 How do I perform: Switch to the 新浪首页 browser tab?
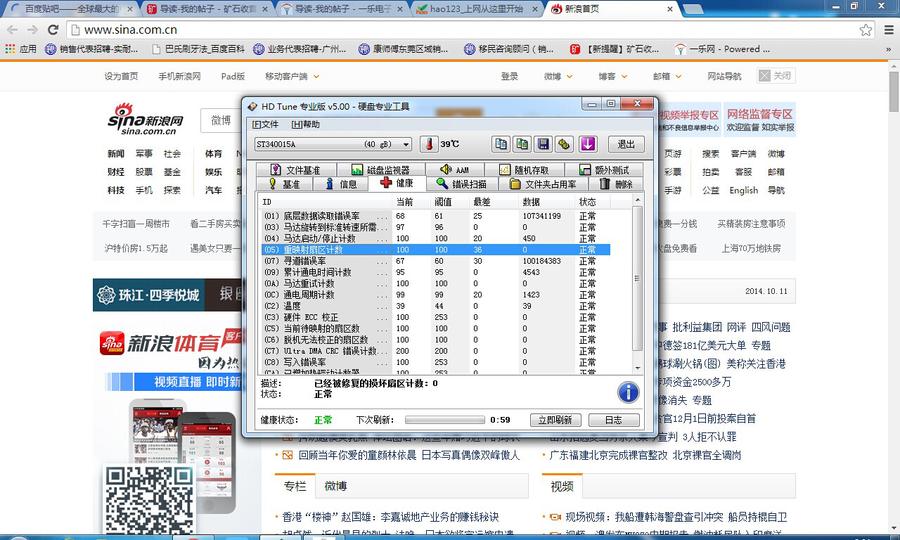pyautogui.click(x=610, y=9)
